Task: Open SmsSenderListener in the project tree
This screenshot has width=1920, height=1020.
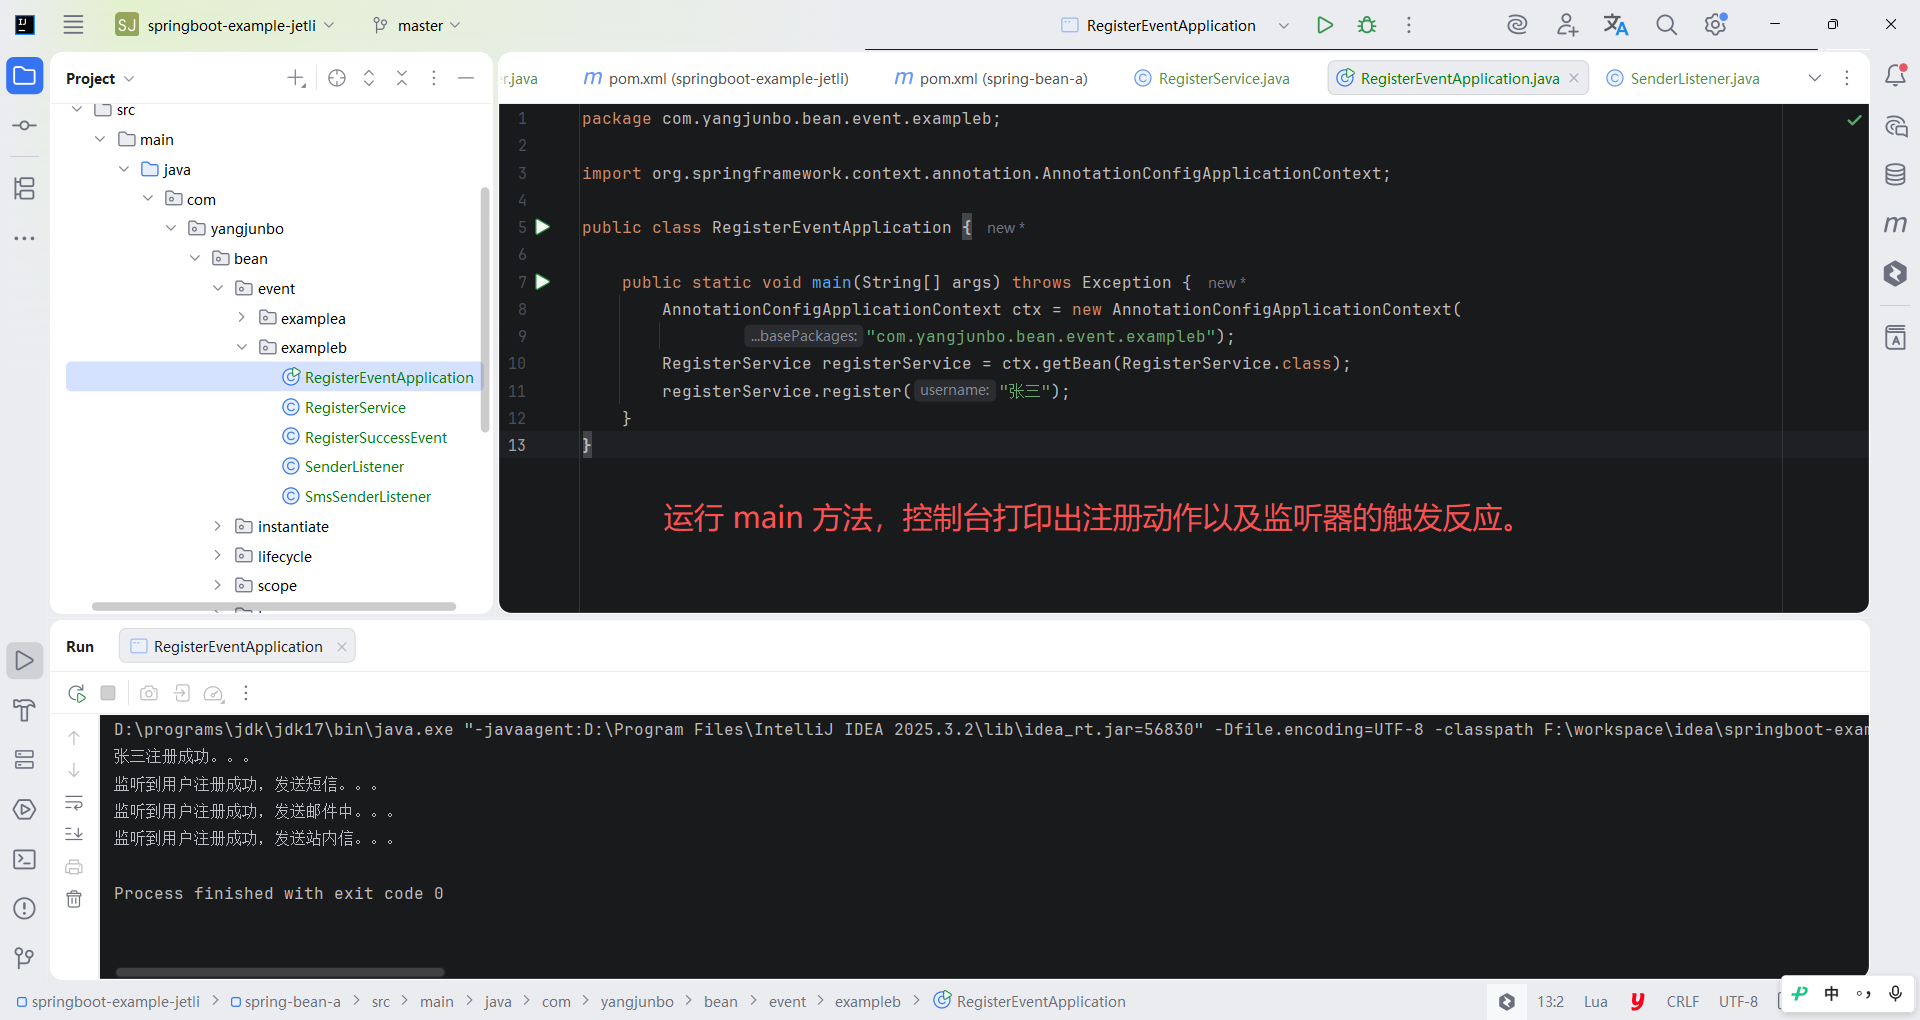Action: (368, 496)
